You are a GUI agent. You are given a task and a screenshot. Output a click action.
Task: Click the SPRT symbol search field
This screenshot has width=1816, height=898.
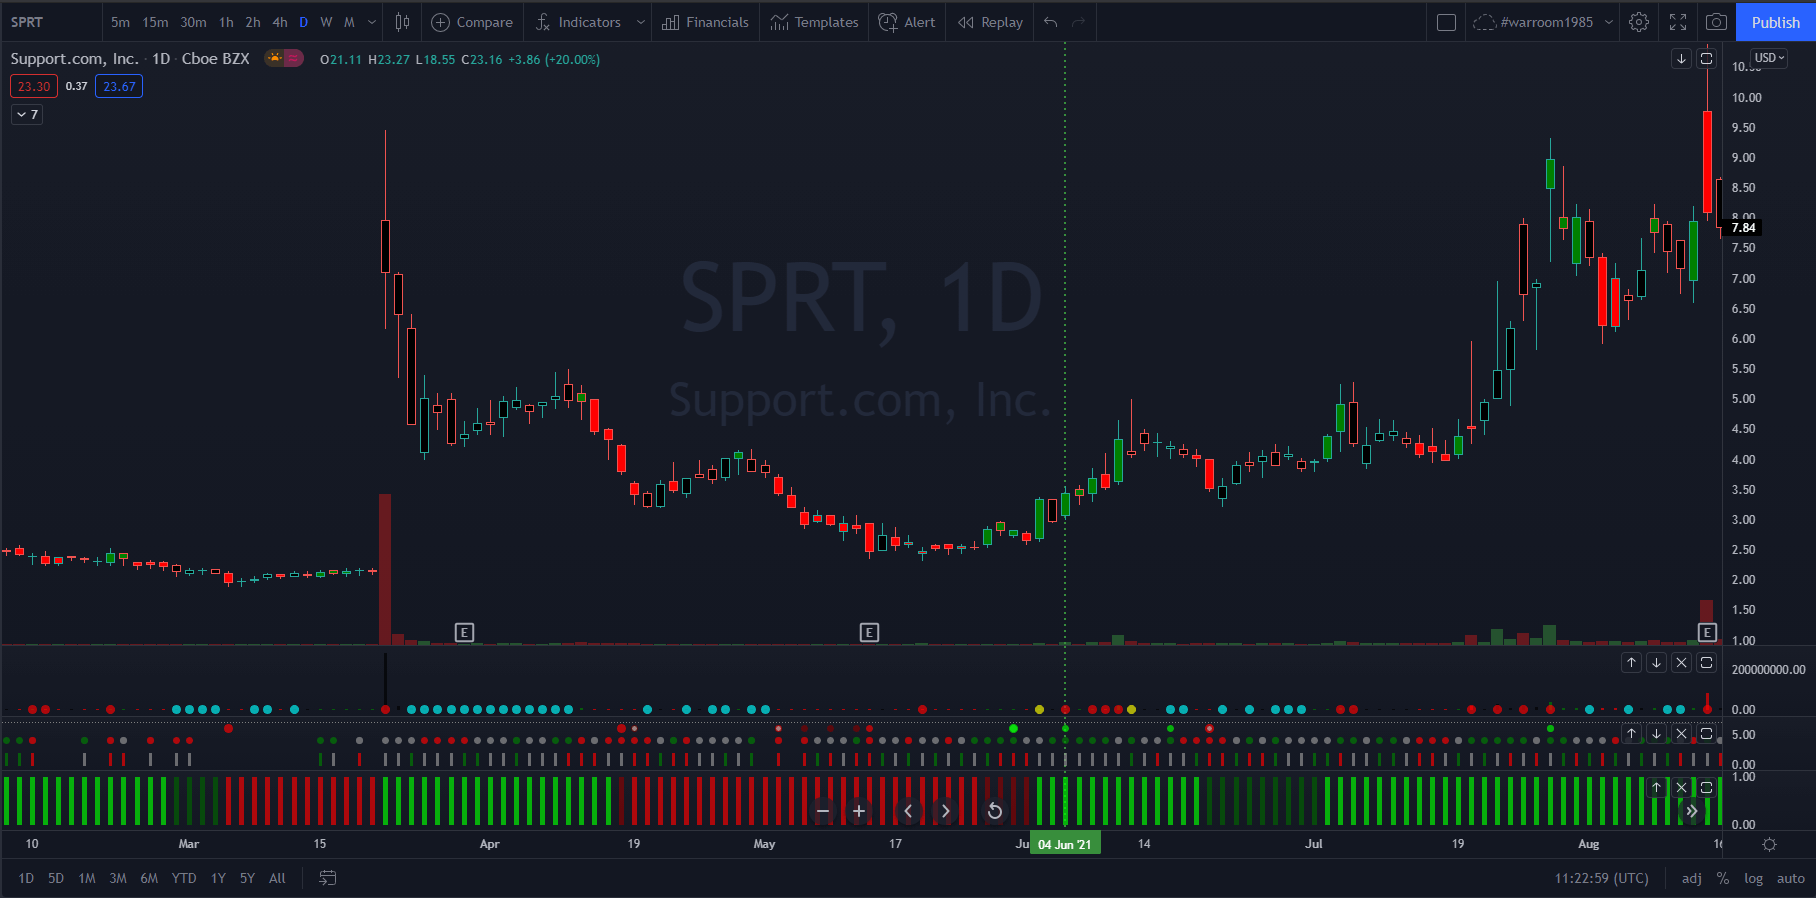[x=52, y=22]
